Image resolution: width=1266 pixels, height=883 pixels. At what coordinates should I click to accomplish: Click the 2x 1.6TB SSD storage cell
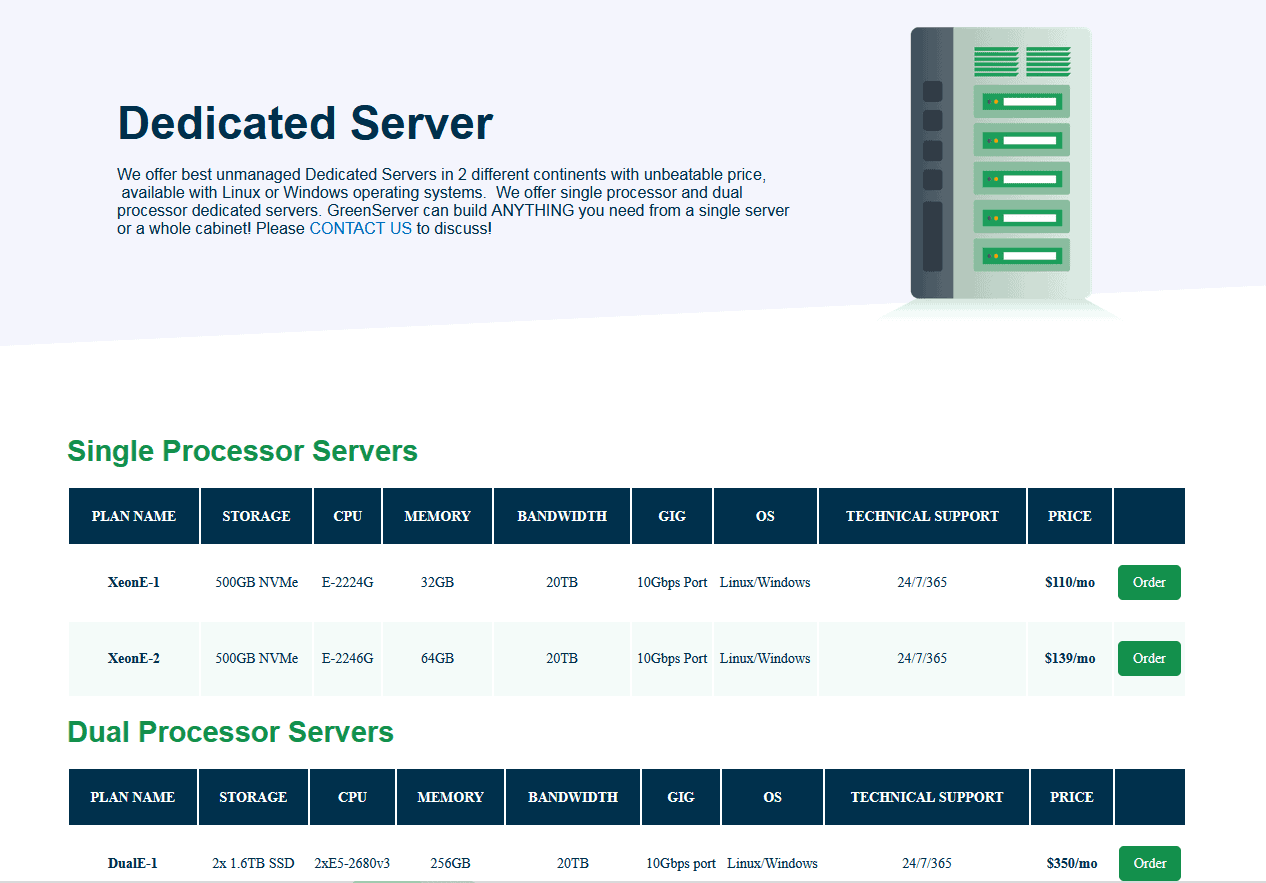click(x=253, y=863)
